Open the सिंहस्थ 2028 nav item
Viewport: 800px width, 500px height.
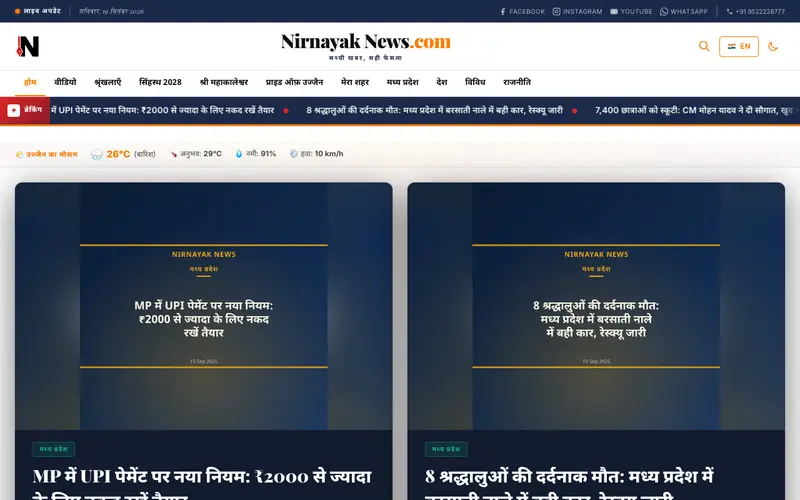pyautogui.click(x=160, y=82)
